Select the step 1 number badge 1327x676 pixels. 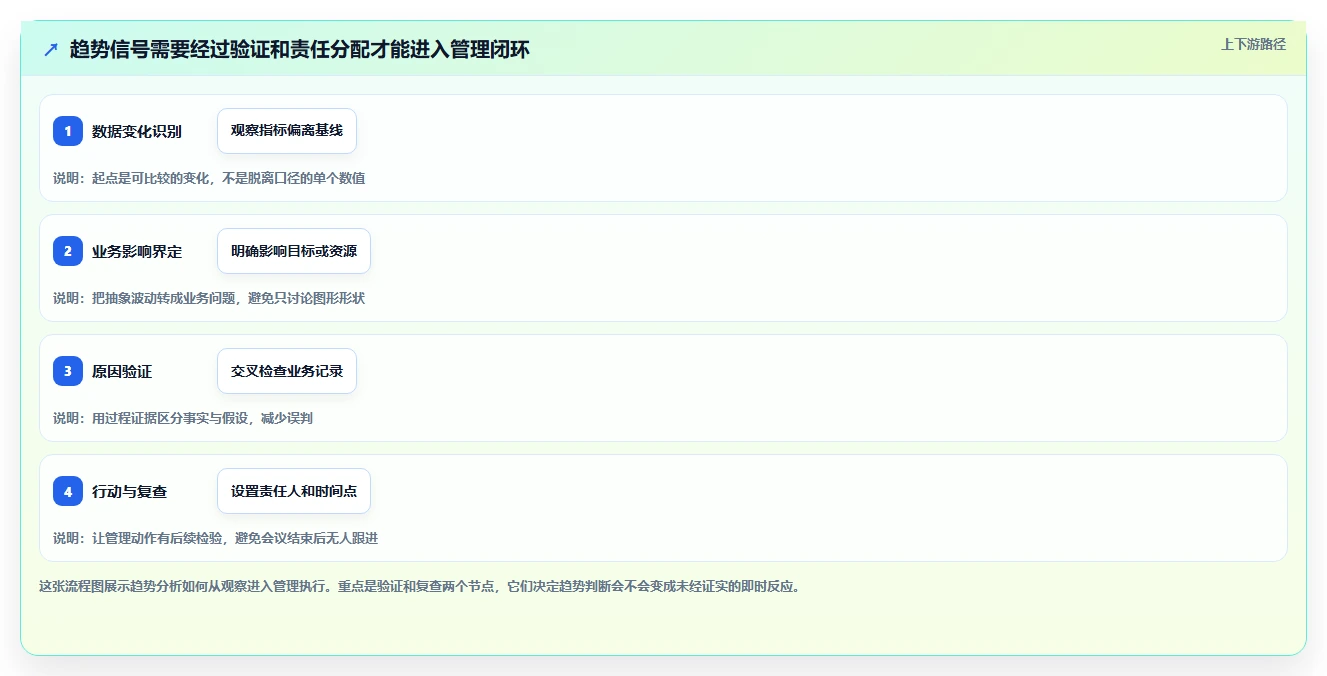click(x=68, y=131)
